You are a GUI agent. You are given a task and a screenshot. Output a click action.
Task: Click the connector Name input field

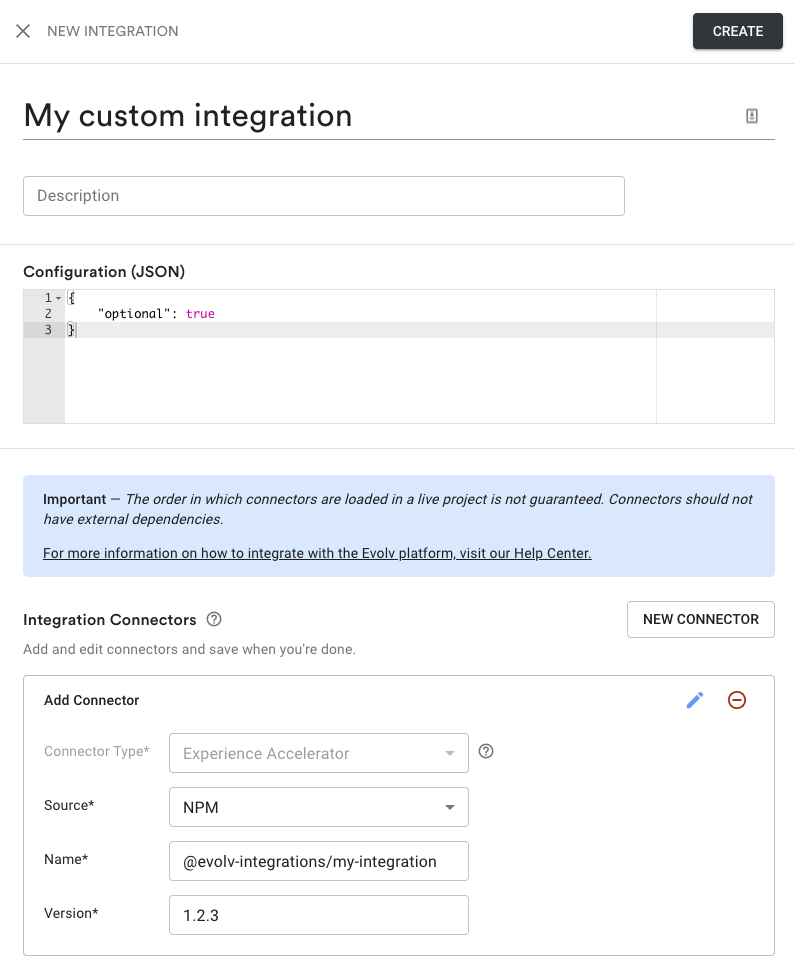coord(319,861)
